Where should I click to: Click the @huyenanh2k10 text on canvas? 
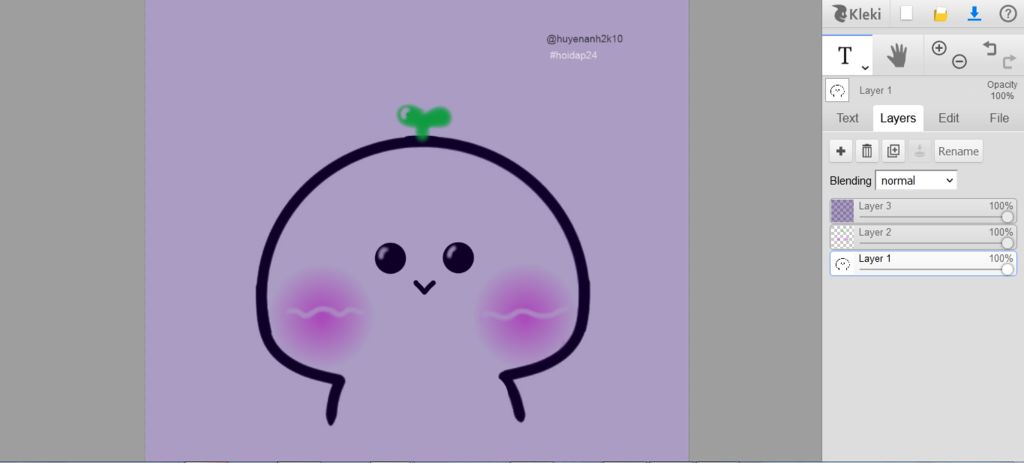click(584, 39)
